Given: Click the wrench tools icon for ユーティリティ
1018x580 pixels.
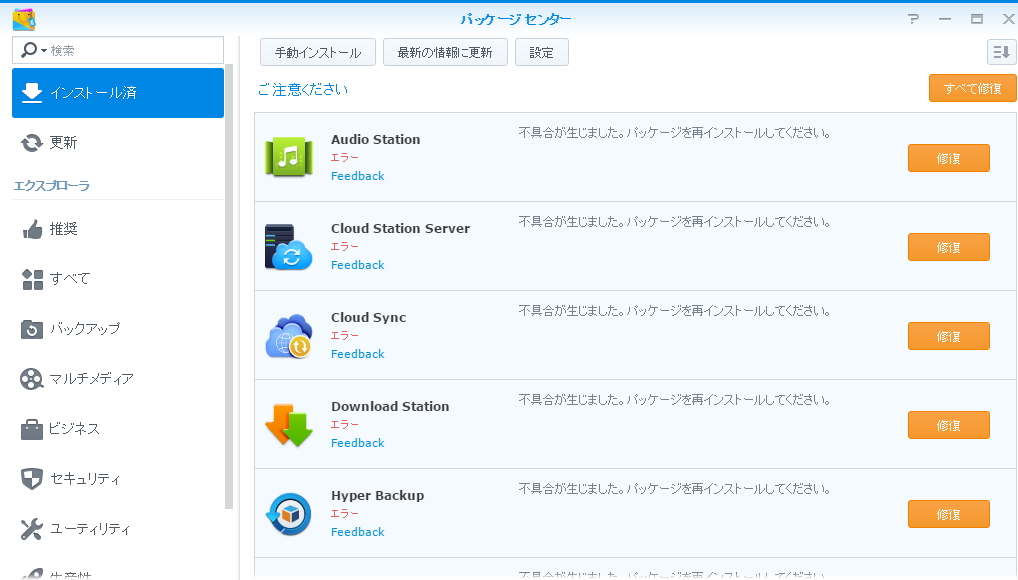Looking at the screenshot, I should point(32,529).
